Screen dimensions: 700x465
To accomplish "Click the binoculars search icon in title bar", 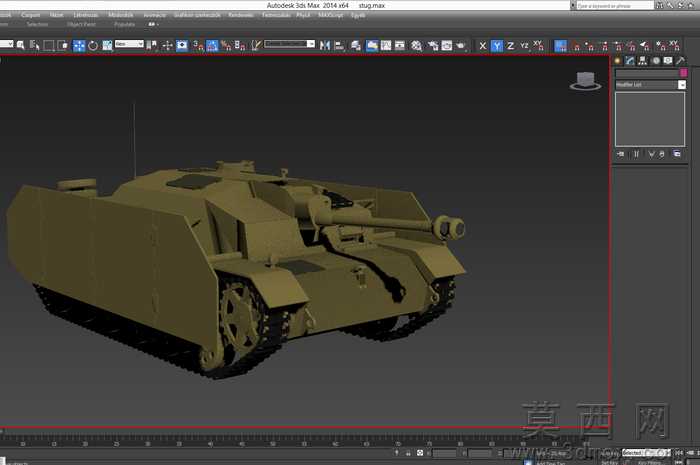I will [x=659, y=5].
